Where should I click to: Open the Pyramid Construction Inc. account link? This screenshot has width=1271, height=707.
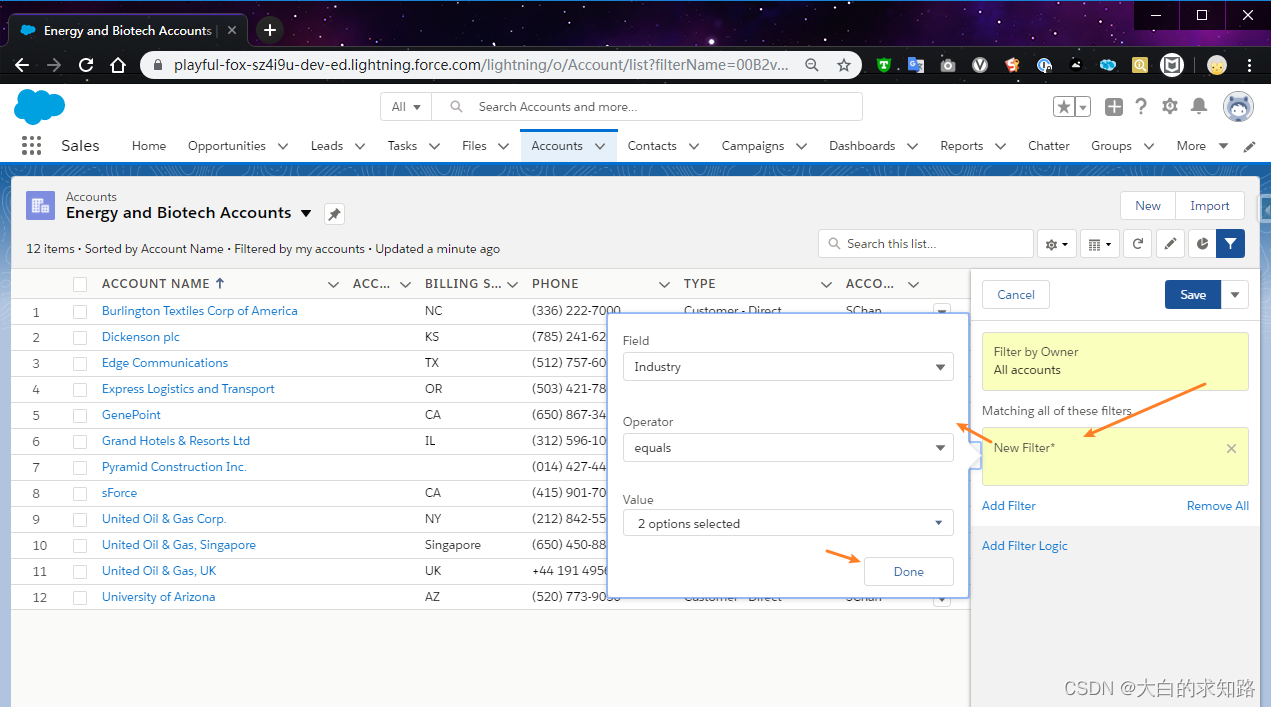[174, 466]
